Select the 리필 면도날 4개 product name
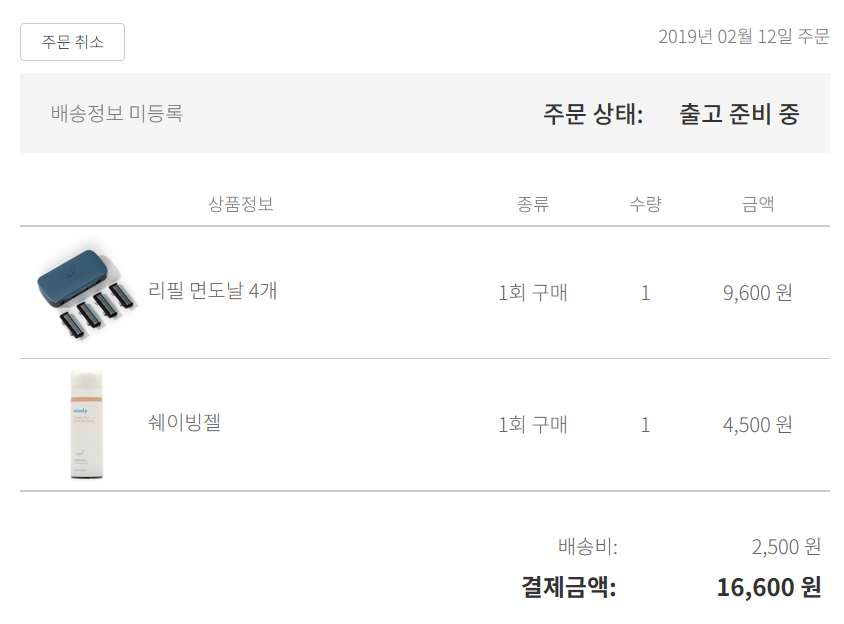Viewport: 844px width, 624px height. coord(212,291)
